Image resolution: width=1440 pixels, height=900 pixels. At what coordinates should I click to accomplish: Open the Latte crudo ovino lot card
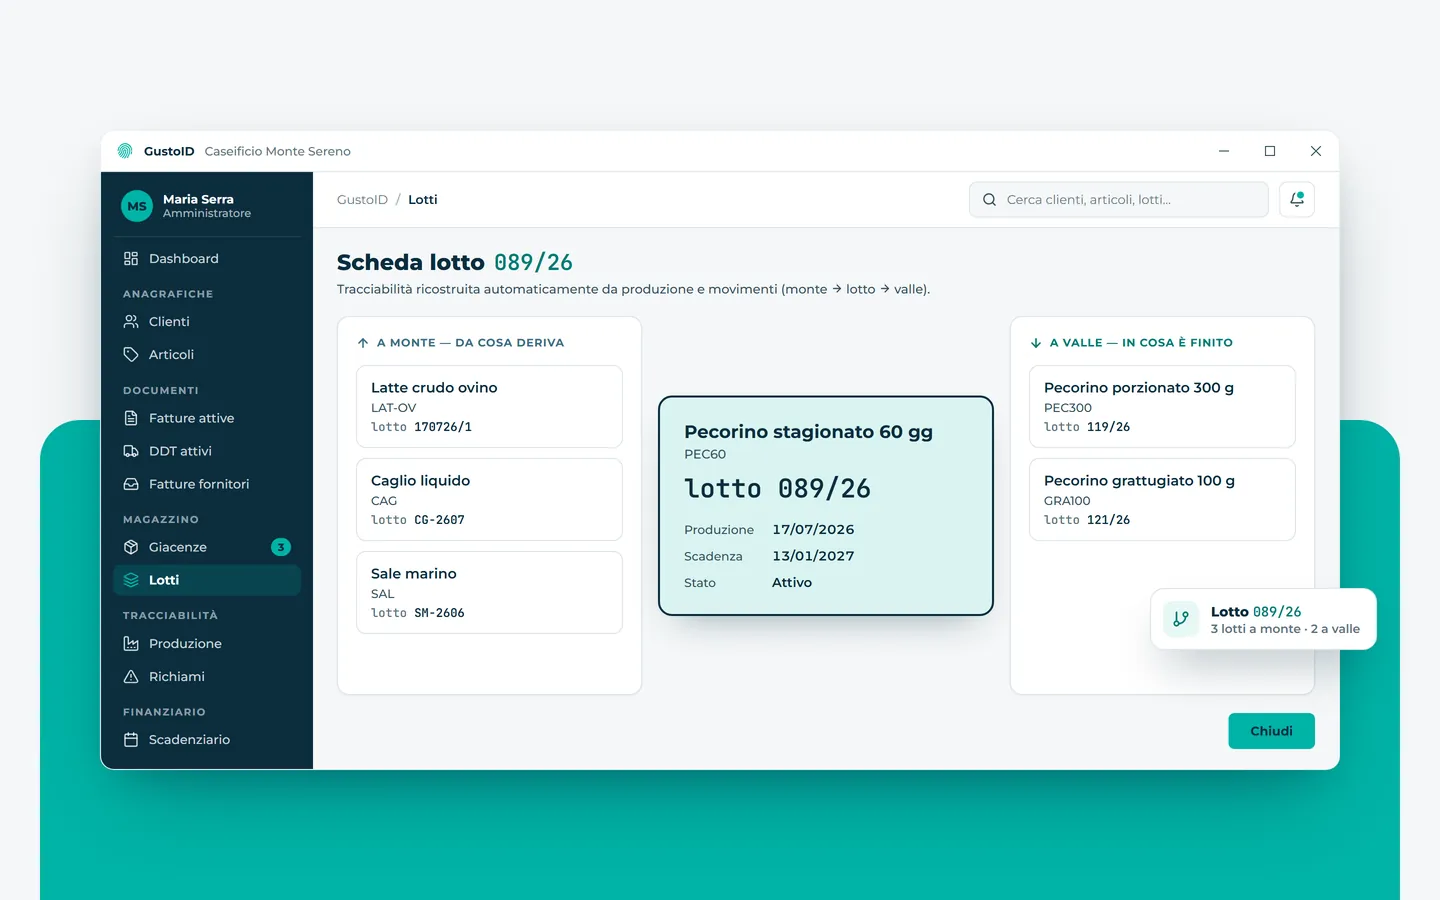(x=489, y=406)
